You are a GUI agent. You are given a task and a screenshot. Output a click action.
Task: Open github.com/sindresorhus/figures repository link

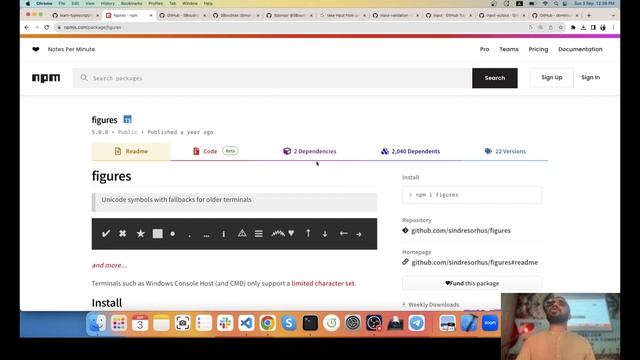461,231
